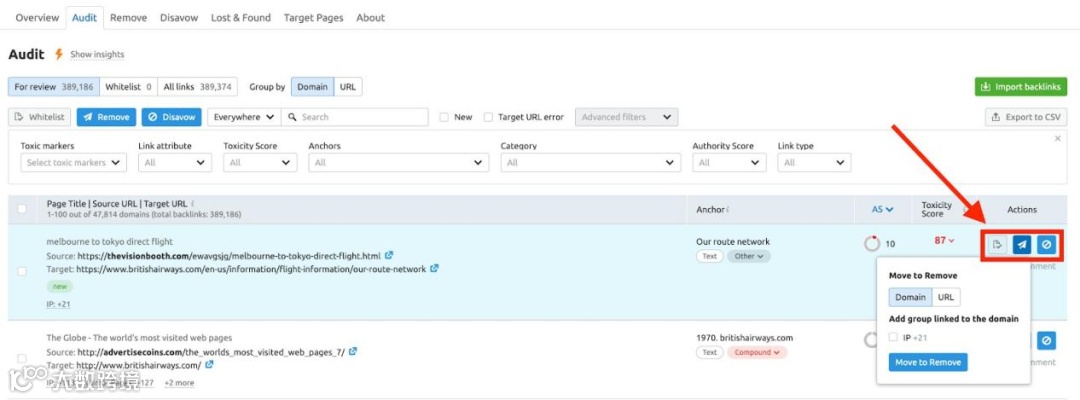This screenshot has width=1080, height=400.
Task: Click 'melbourne to tokyo direct flight' title
Action: pos(110,242)
